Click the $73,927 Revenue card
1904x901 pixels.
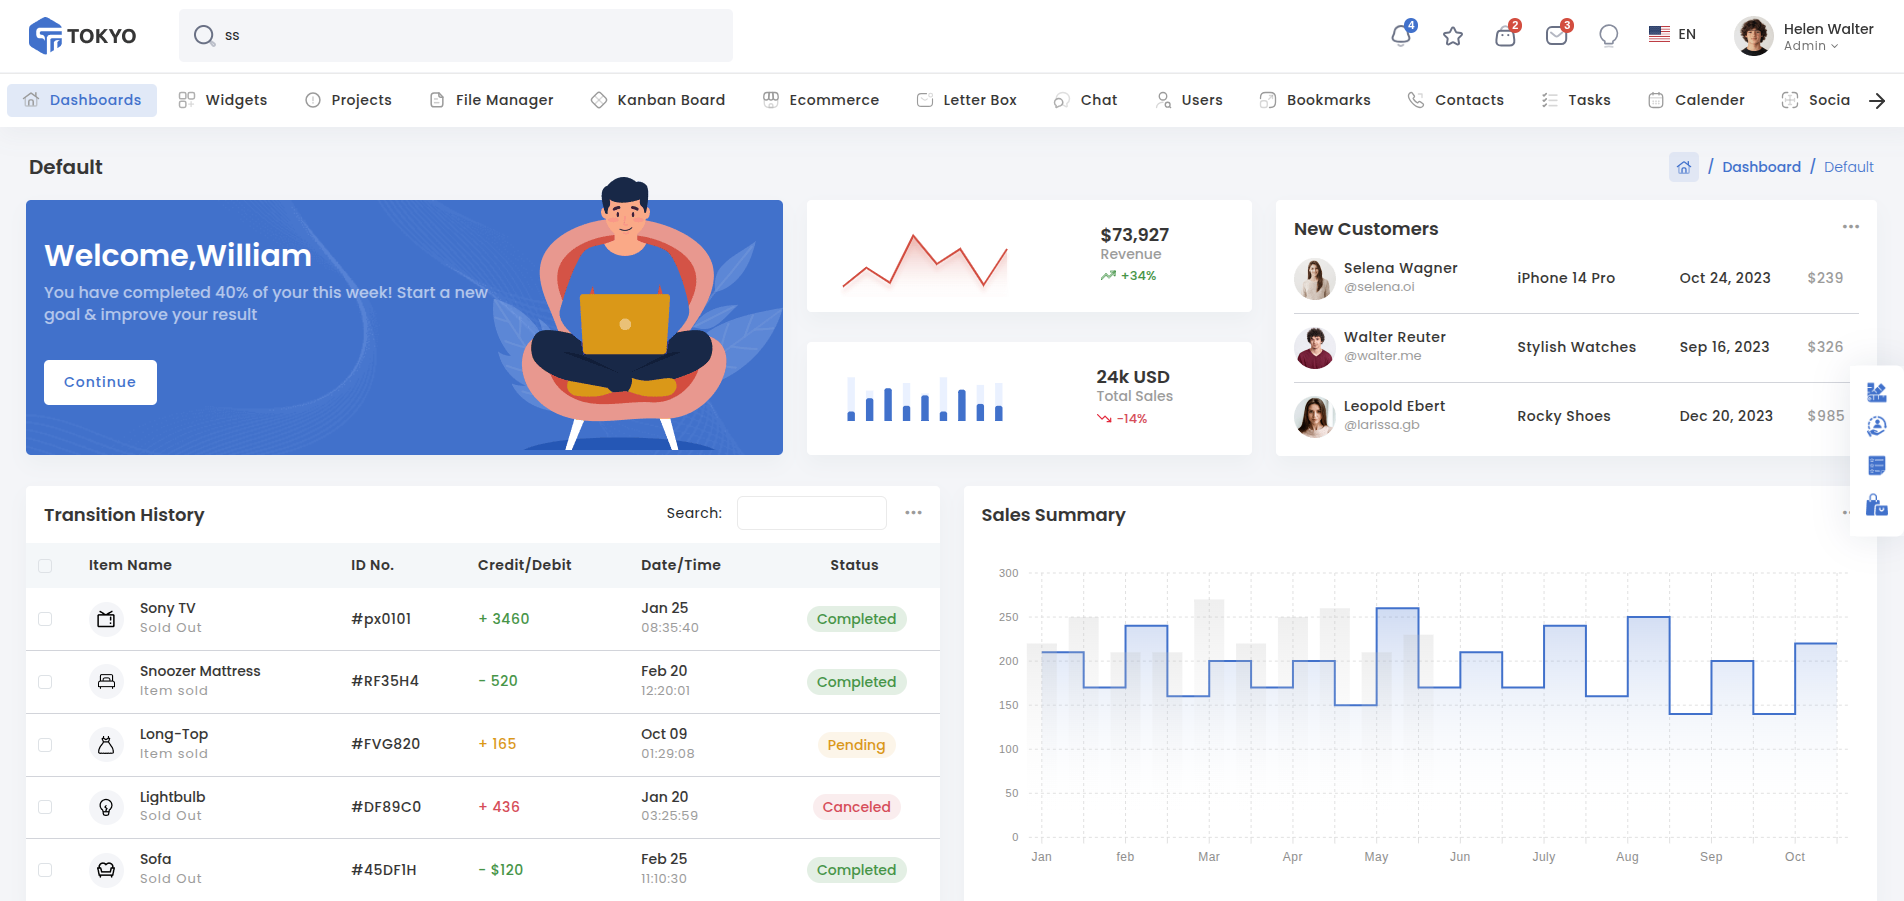(x=1029, y=256)
